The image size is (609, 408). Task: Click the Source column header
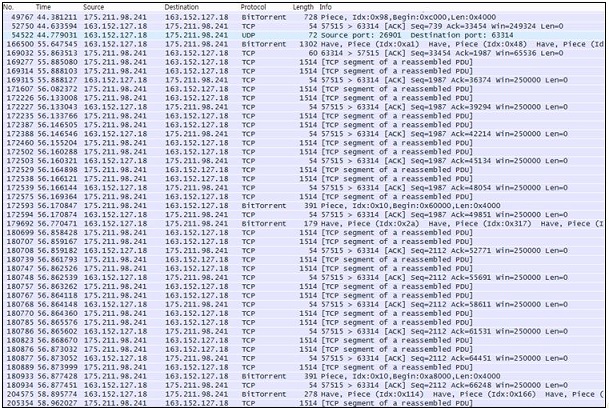pyautogui.click(x=93, y=7)
